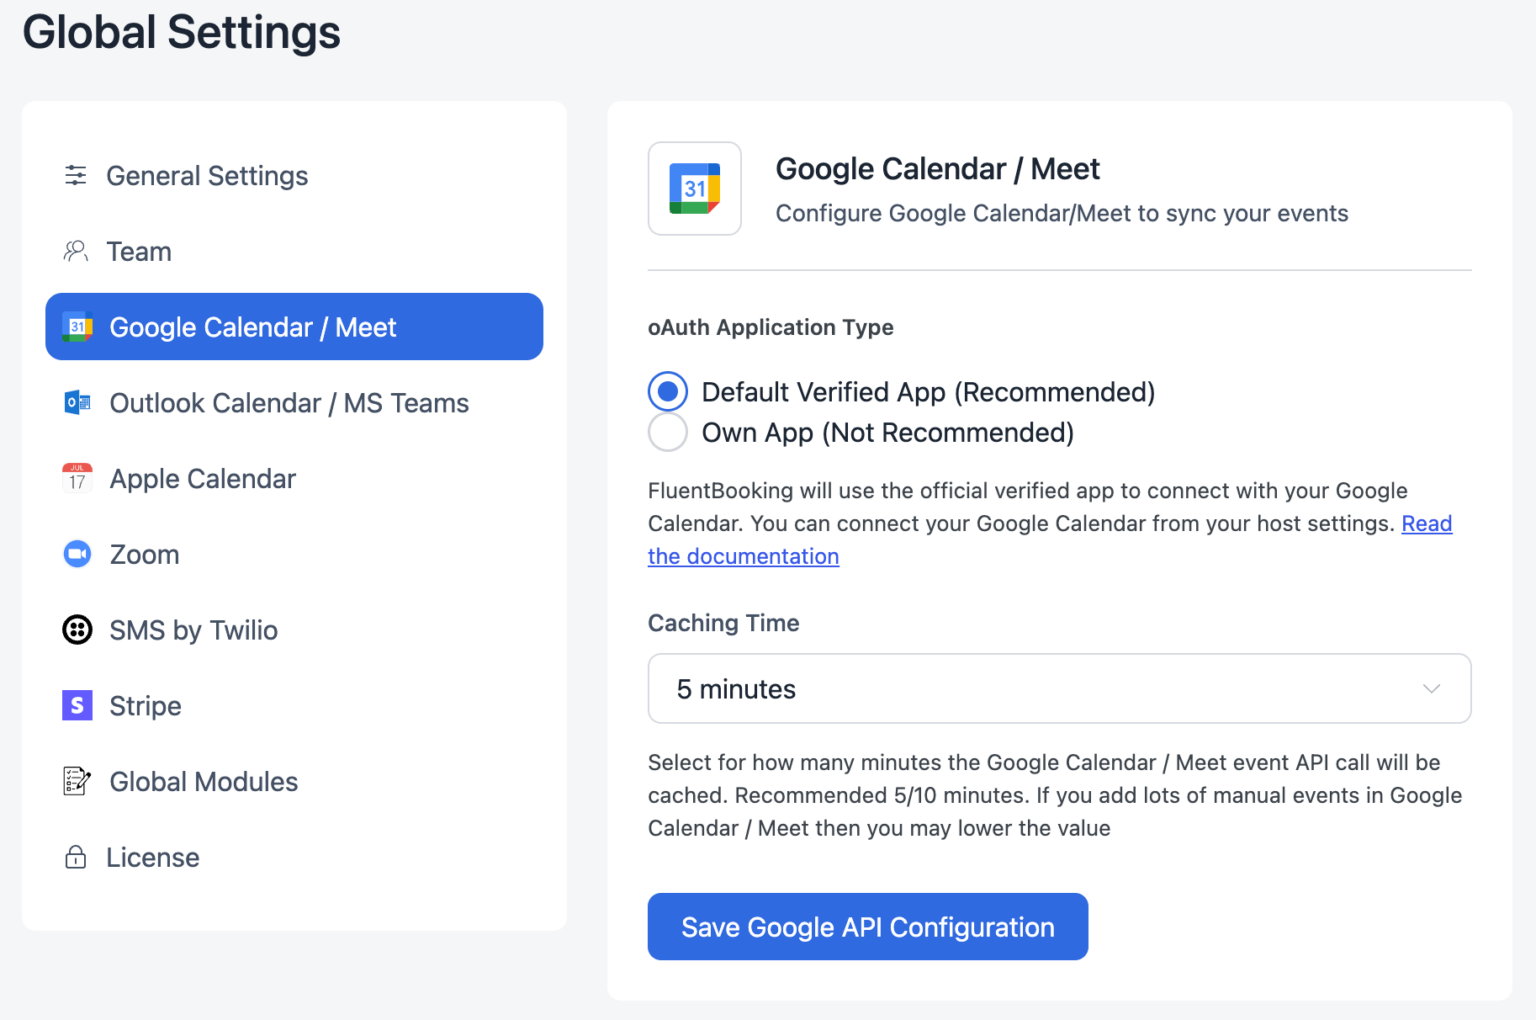
Task: Enable Own App (Not Recommended)
Action: 667,432
